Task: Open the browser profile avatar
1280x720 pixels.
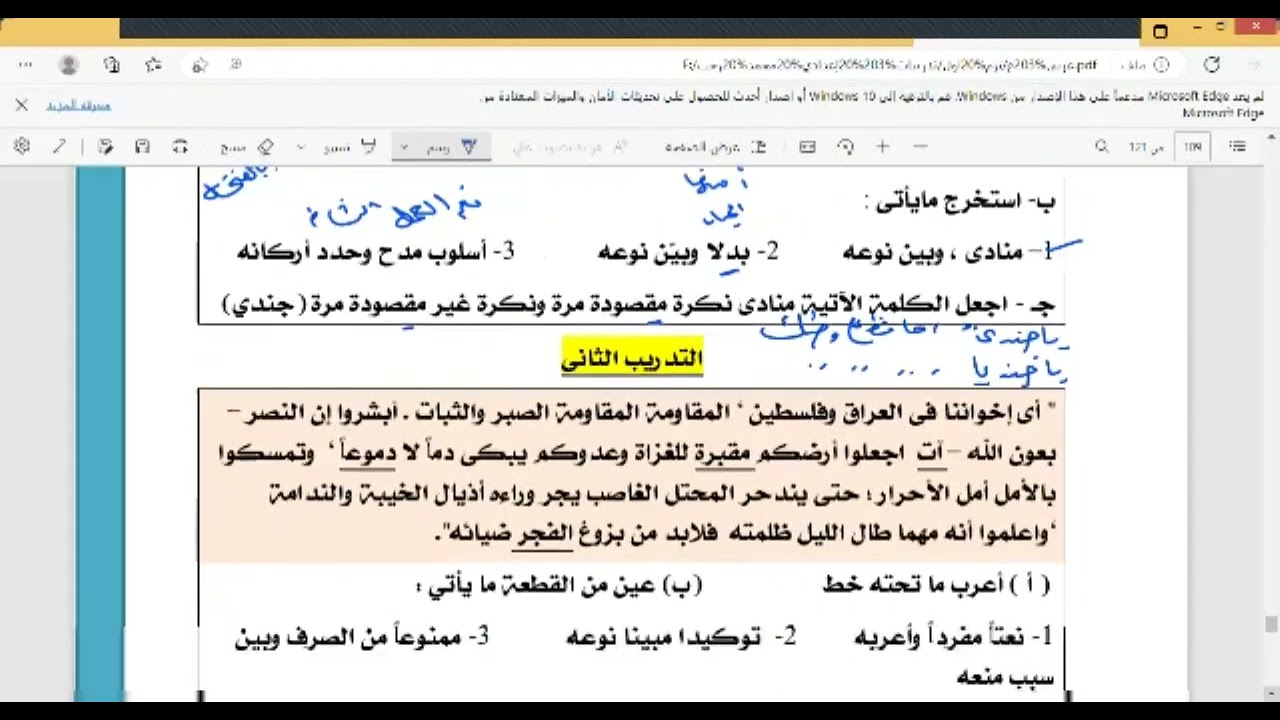Action: (x=69, y=65)
